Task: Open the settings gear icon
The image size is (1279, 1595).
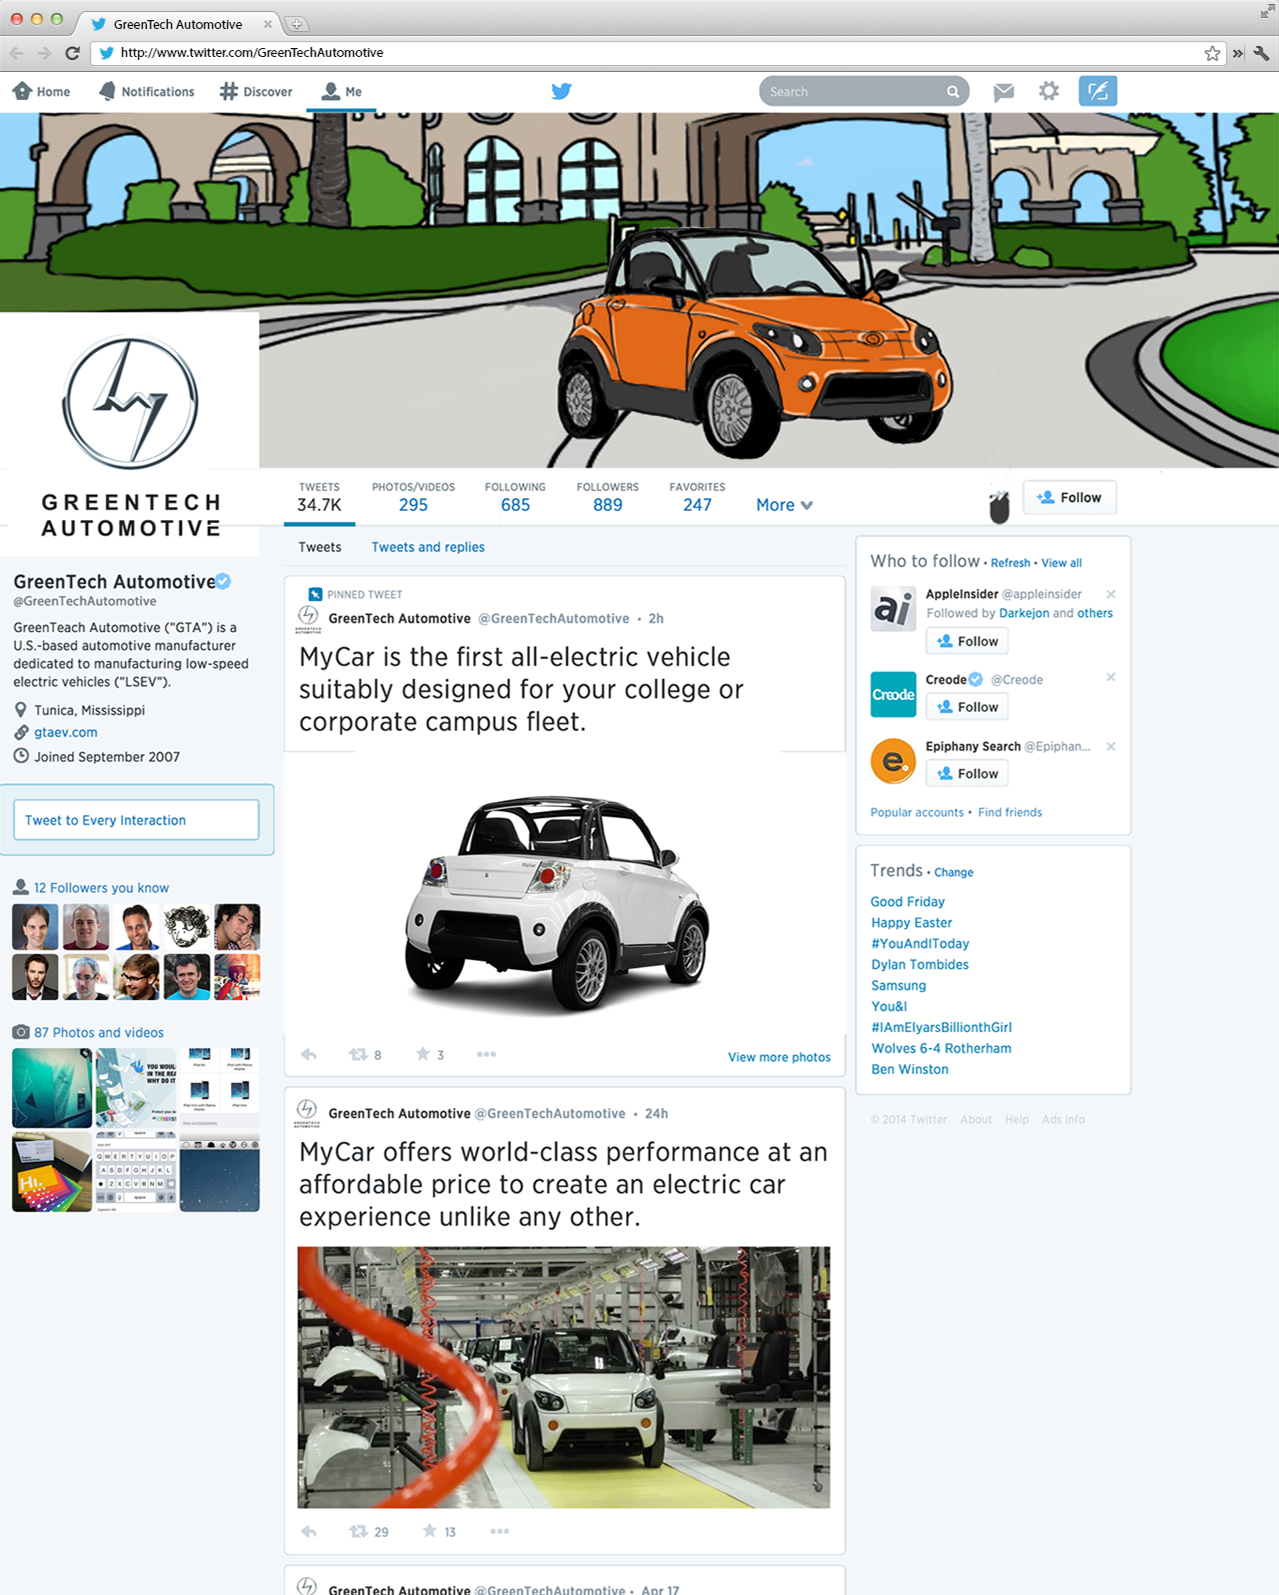Action: click(x=1048, y=91)
